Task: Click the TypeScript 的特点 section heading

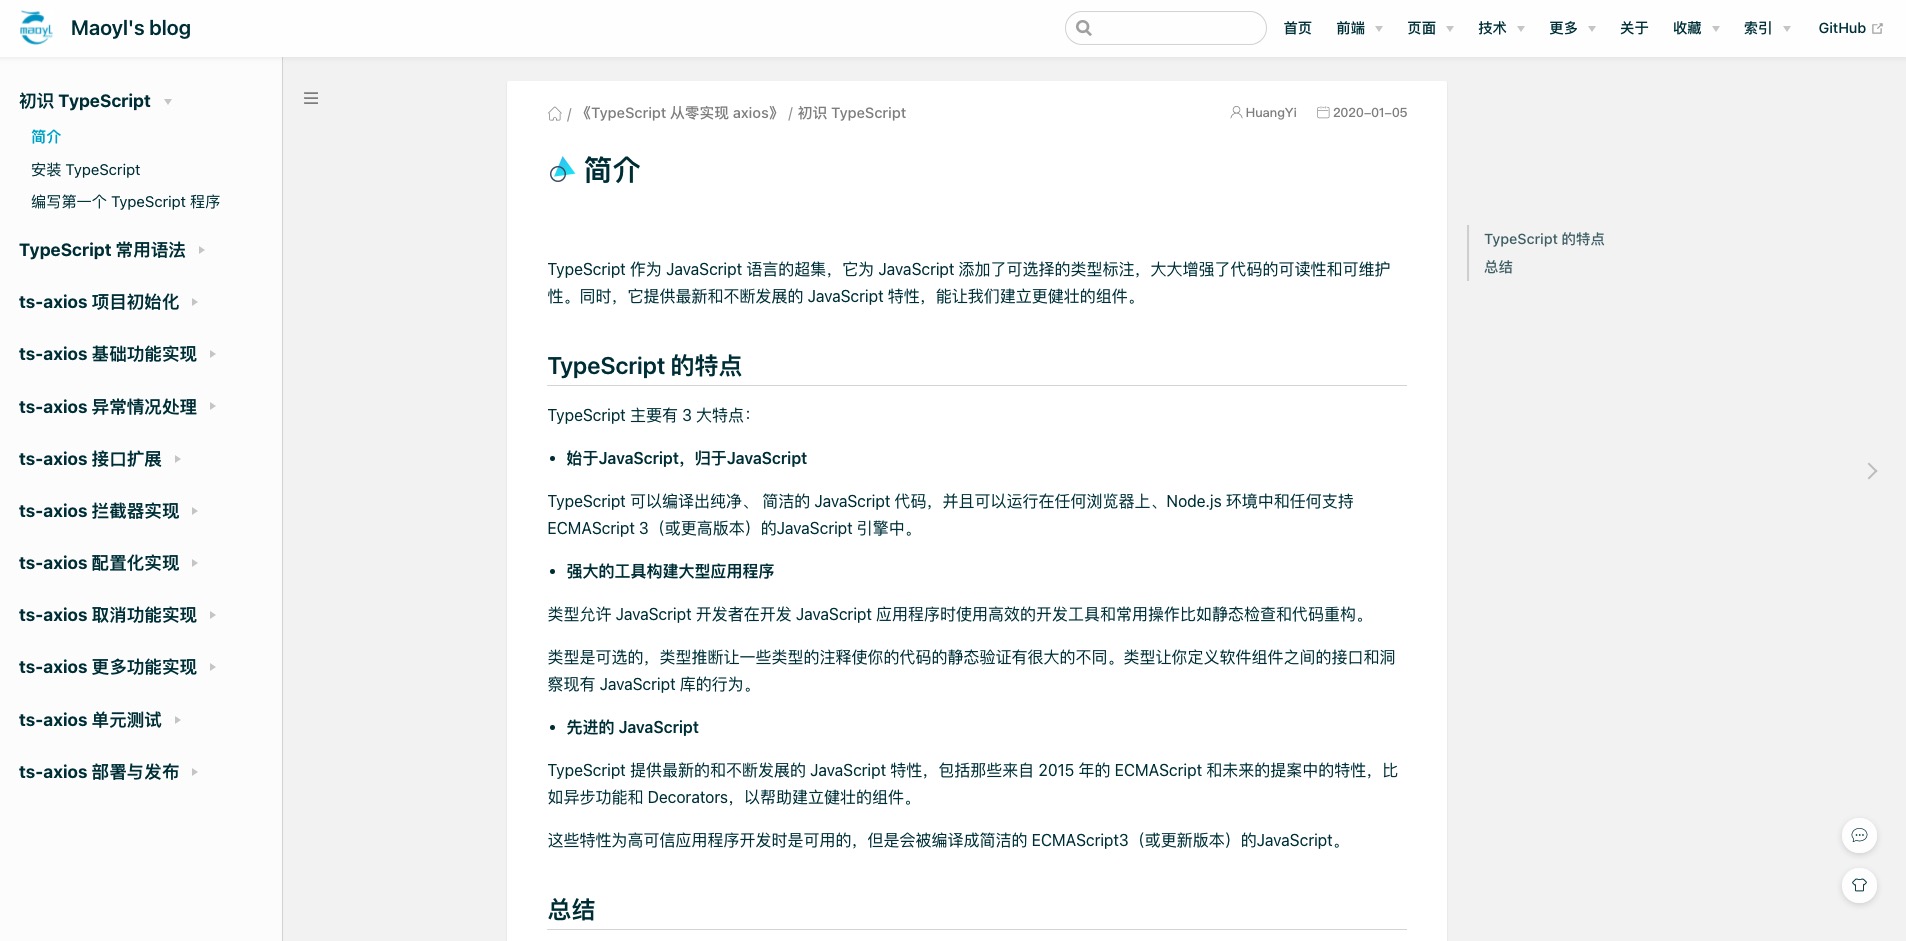Action: click(x=645, y=366)
